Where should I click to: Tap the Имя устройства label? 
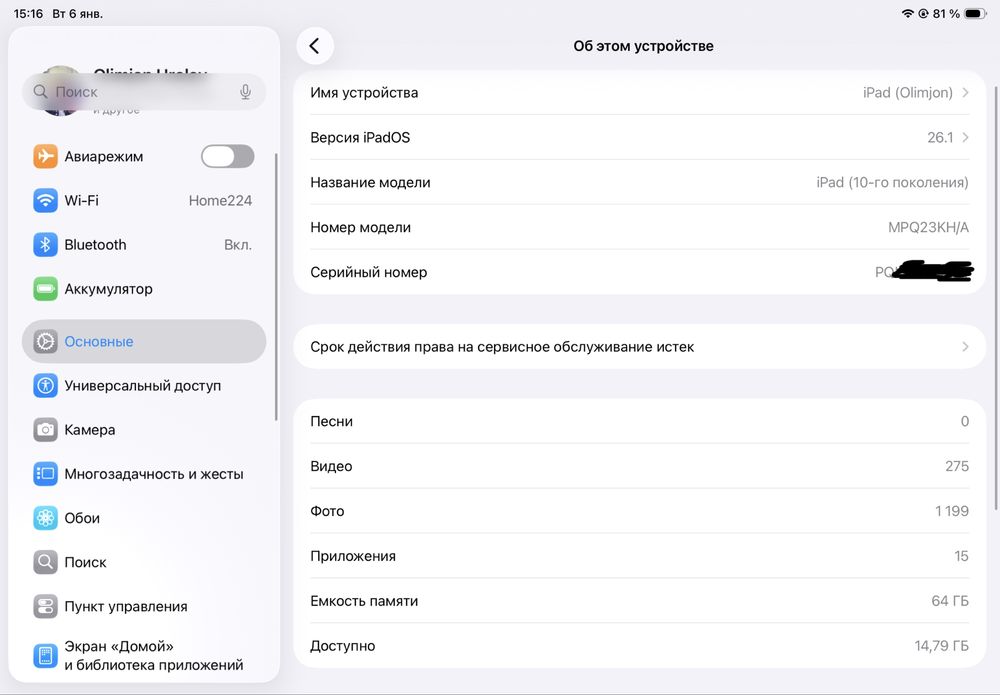pos(364,92)
